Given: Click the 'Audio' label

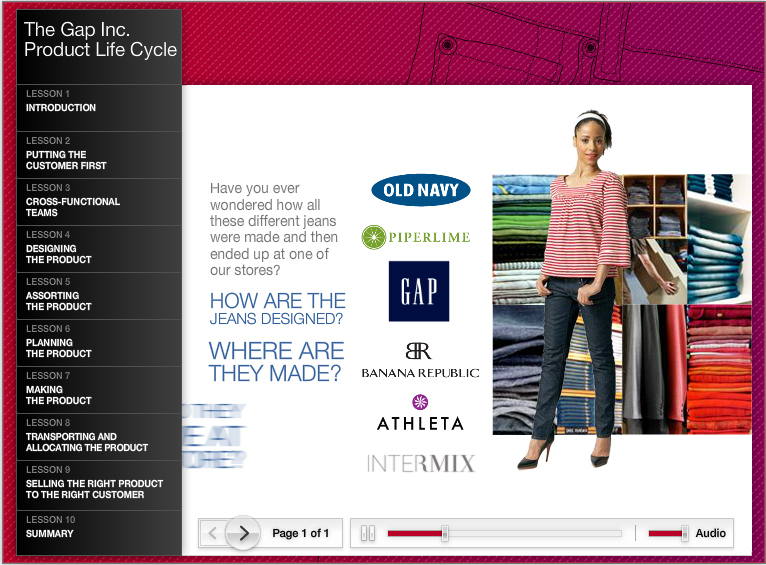Looking at the screenshot, I should coord(710,533).
